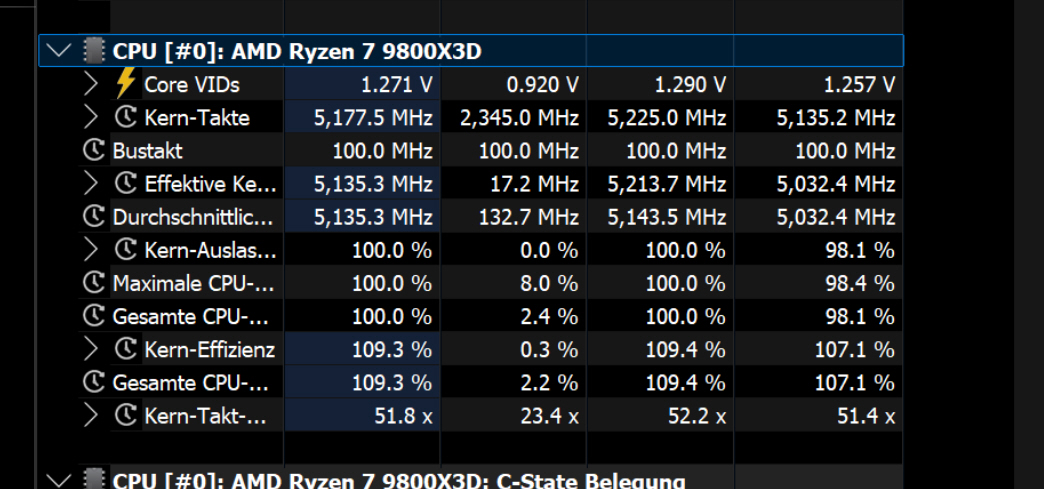The image size is (1044, 489).
Task: Click the chip icon in the C-State Belegung header
Action: point(94,480)
